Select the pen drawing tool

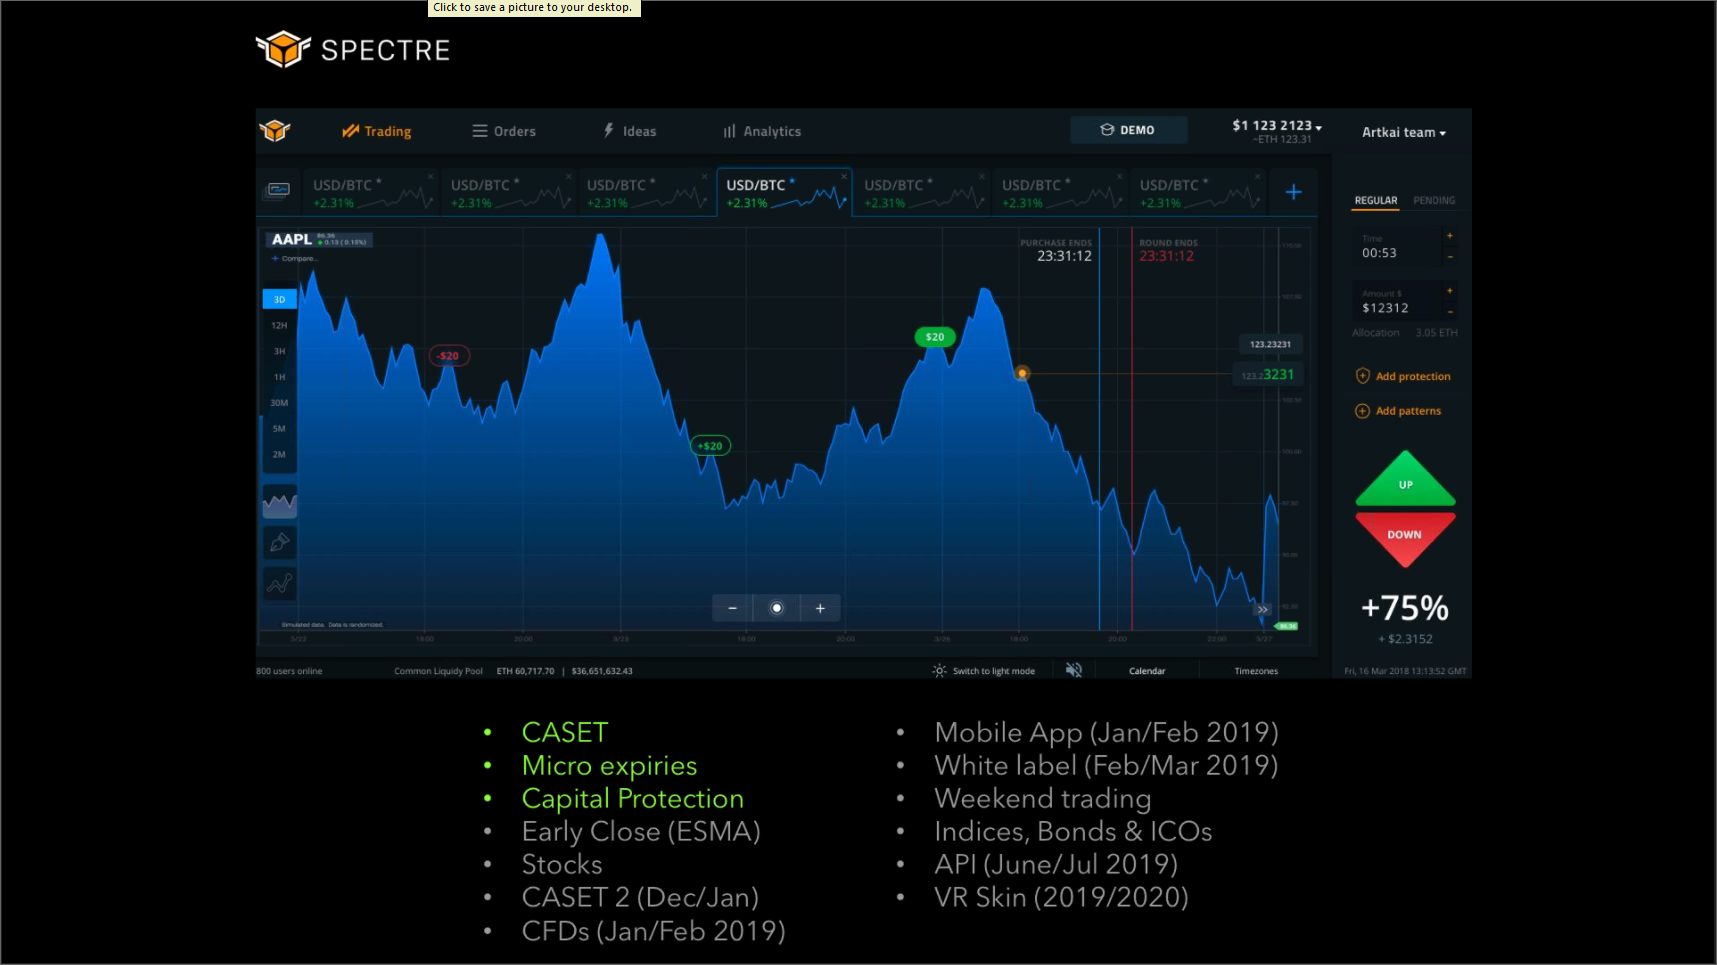pos(280,543)
